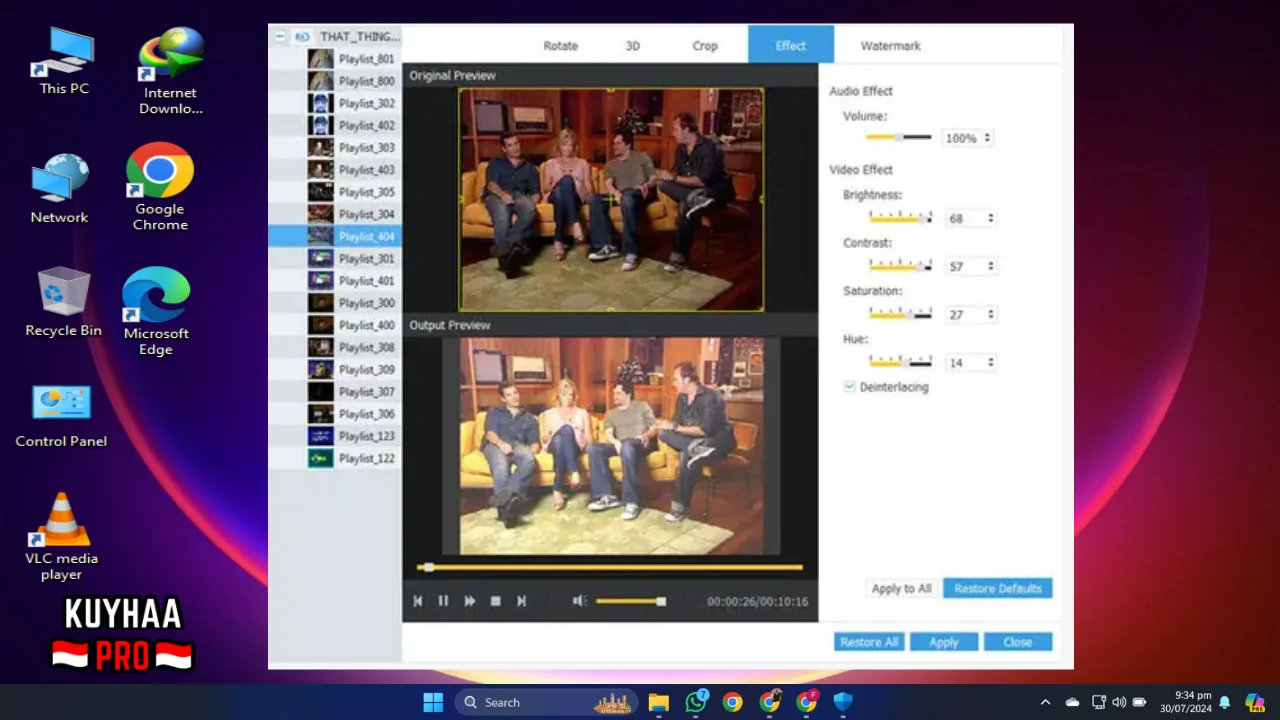Adjust the Brightness slider

click(900, 217)
